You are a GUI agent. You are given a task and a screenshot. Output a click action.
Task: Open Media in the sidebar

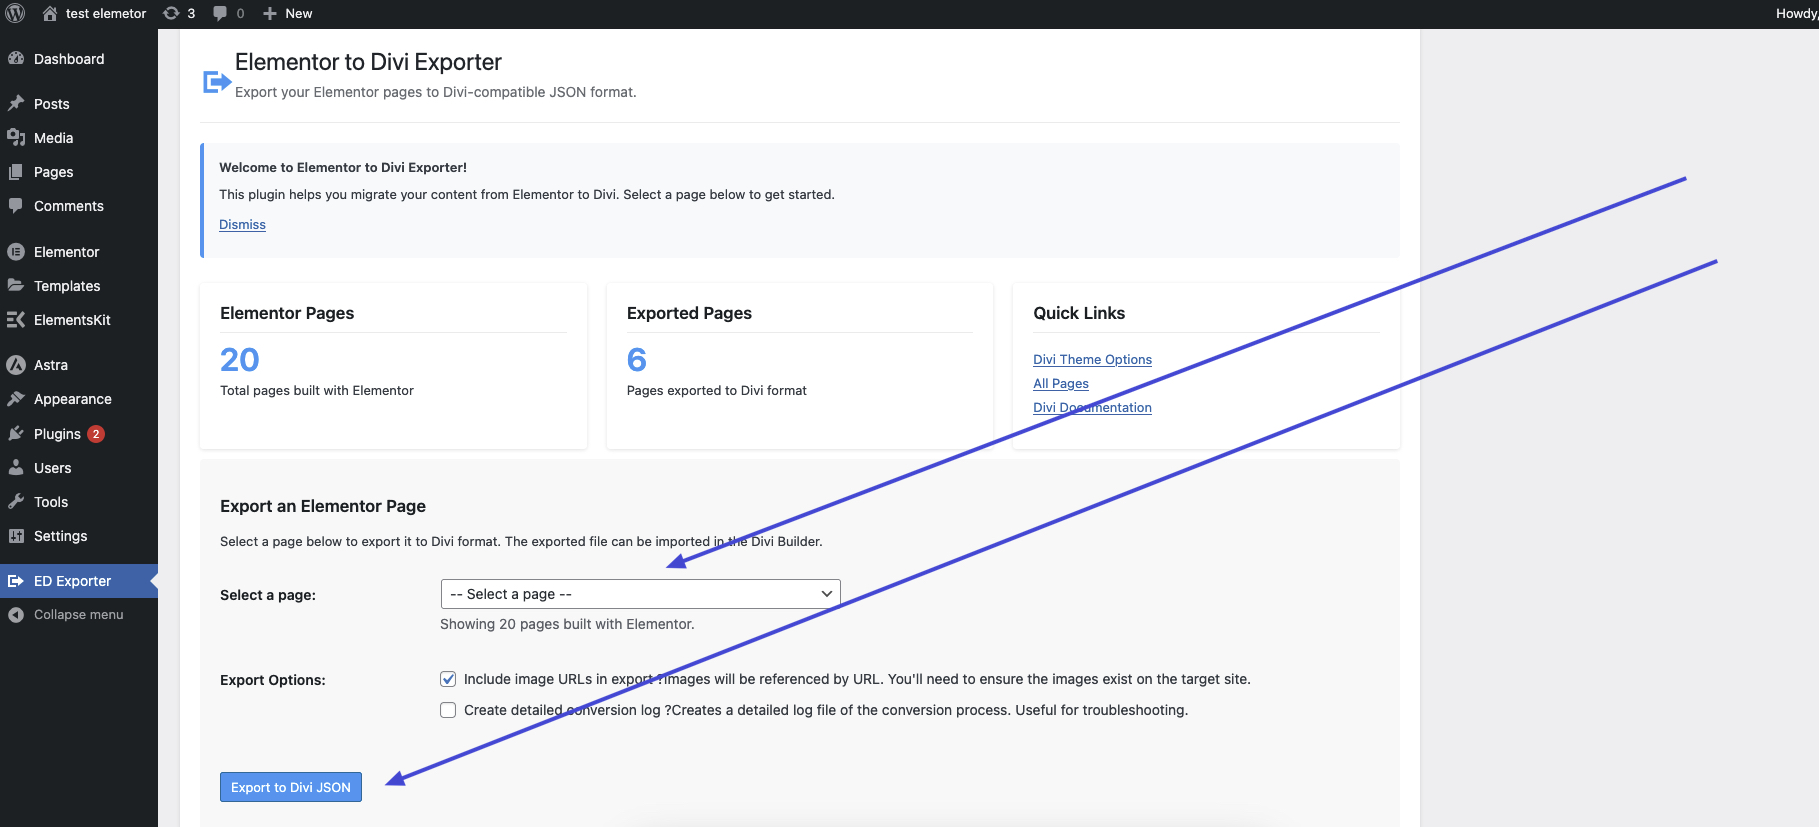pos(54,138)
